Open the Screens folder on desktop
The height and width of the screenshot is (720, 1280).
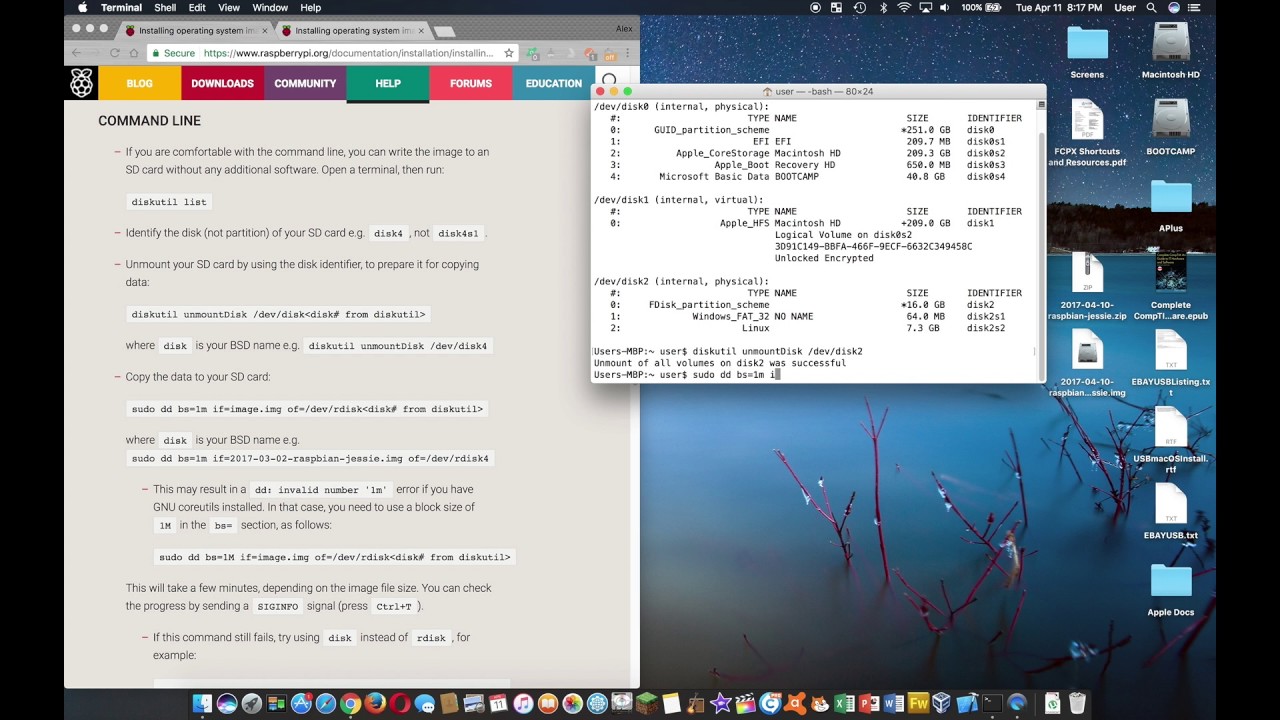(1087, 50)
